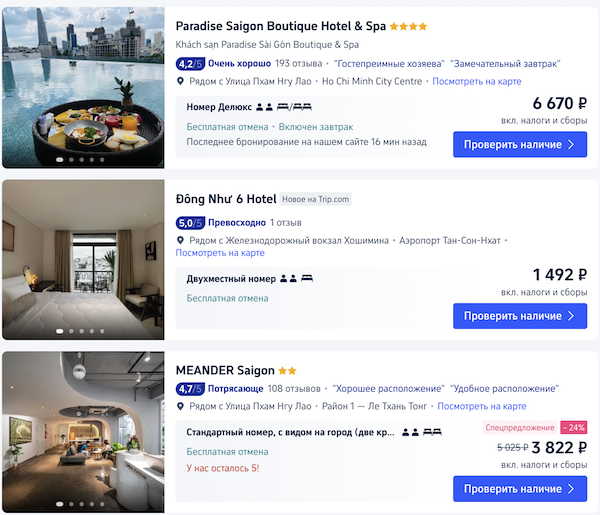
Task: Open Посмотреть на карте for Đông Như 6 Hotel
Action: click(220, 253)
